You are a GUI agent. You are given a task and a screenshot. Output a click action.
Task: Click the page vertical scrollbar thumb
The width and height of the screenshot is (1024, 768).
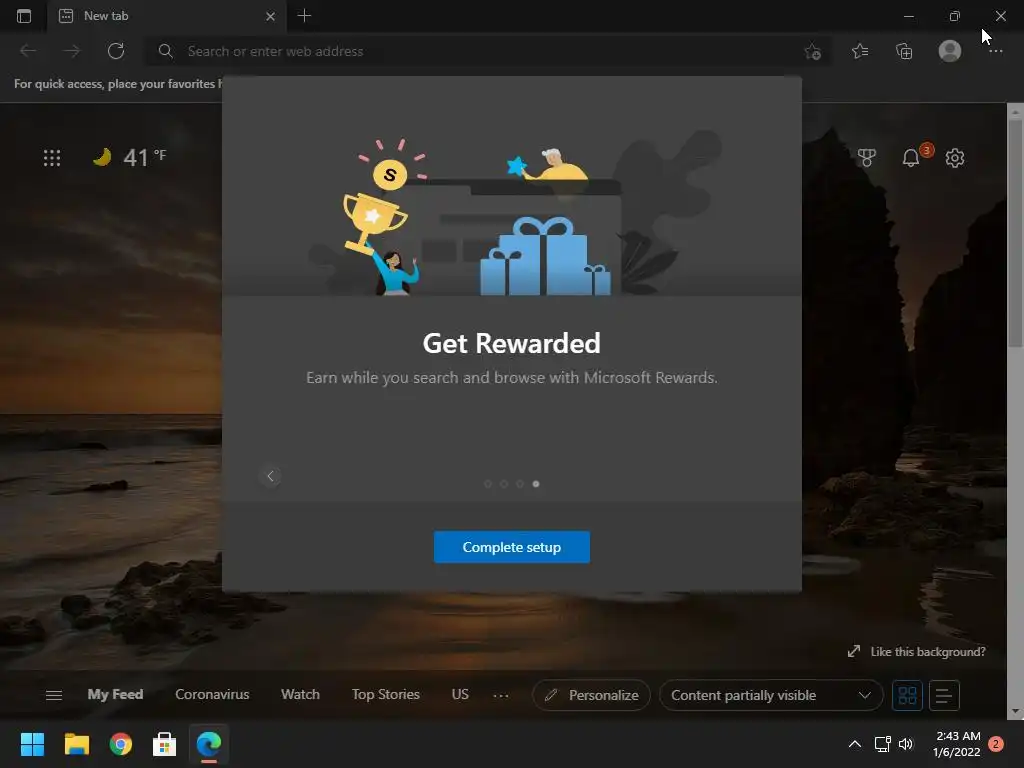point(1016,235)
